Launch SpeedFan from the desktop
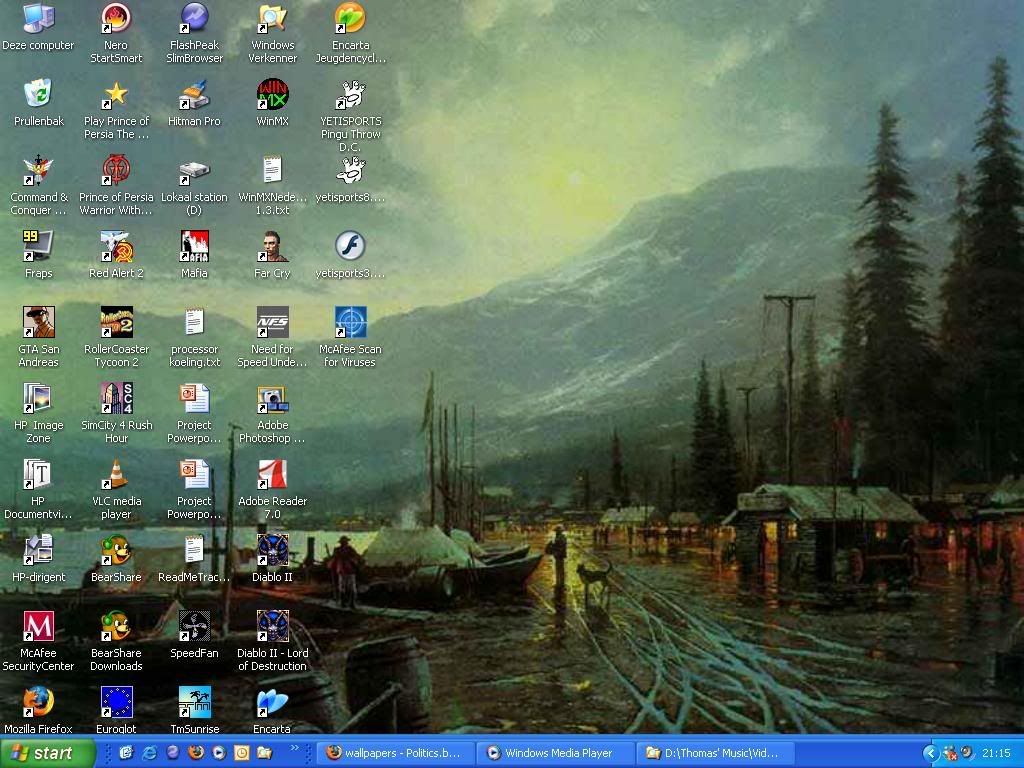Image resolution: width=1024 pixels, height=768 pixels. [x=194, y=626]
